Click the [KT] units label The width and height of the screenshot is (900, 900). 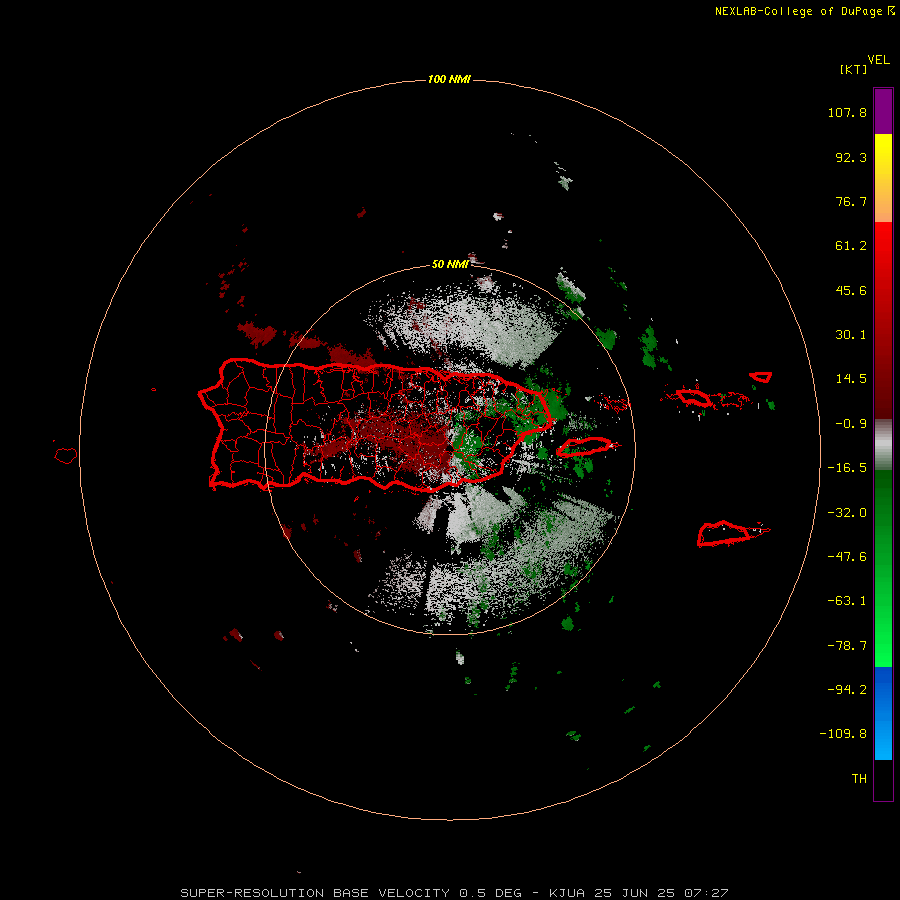pos(854,69)
